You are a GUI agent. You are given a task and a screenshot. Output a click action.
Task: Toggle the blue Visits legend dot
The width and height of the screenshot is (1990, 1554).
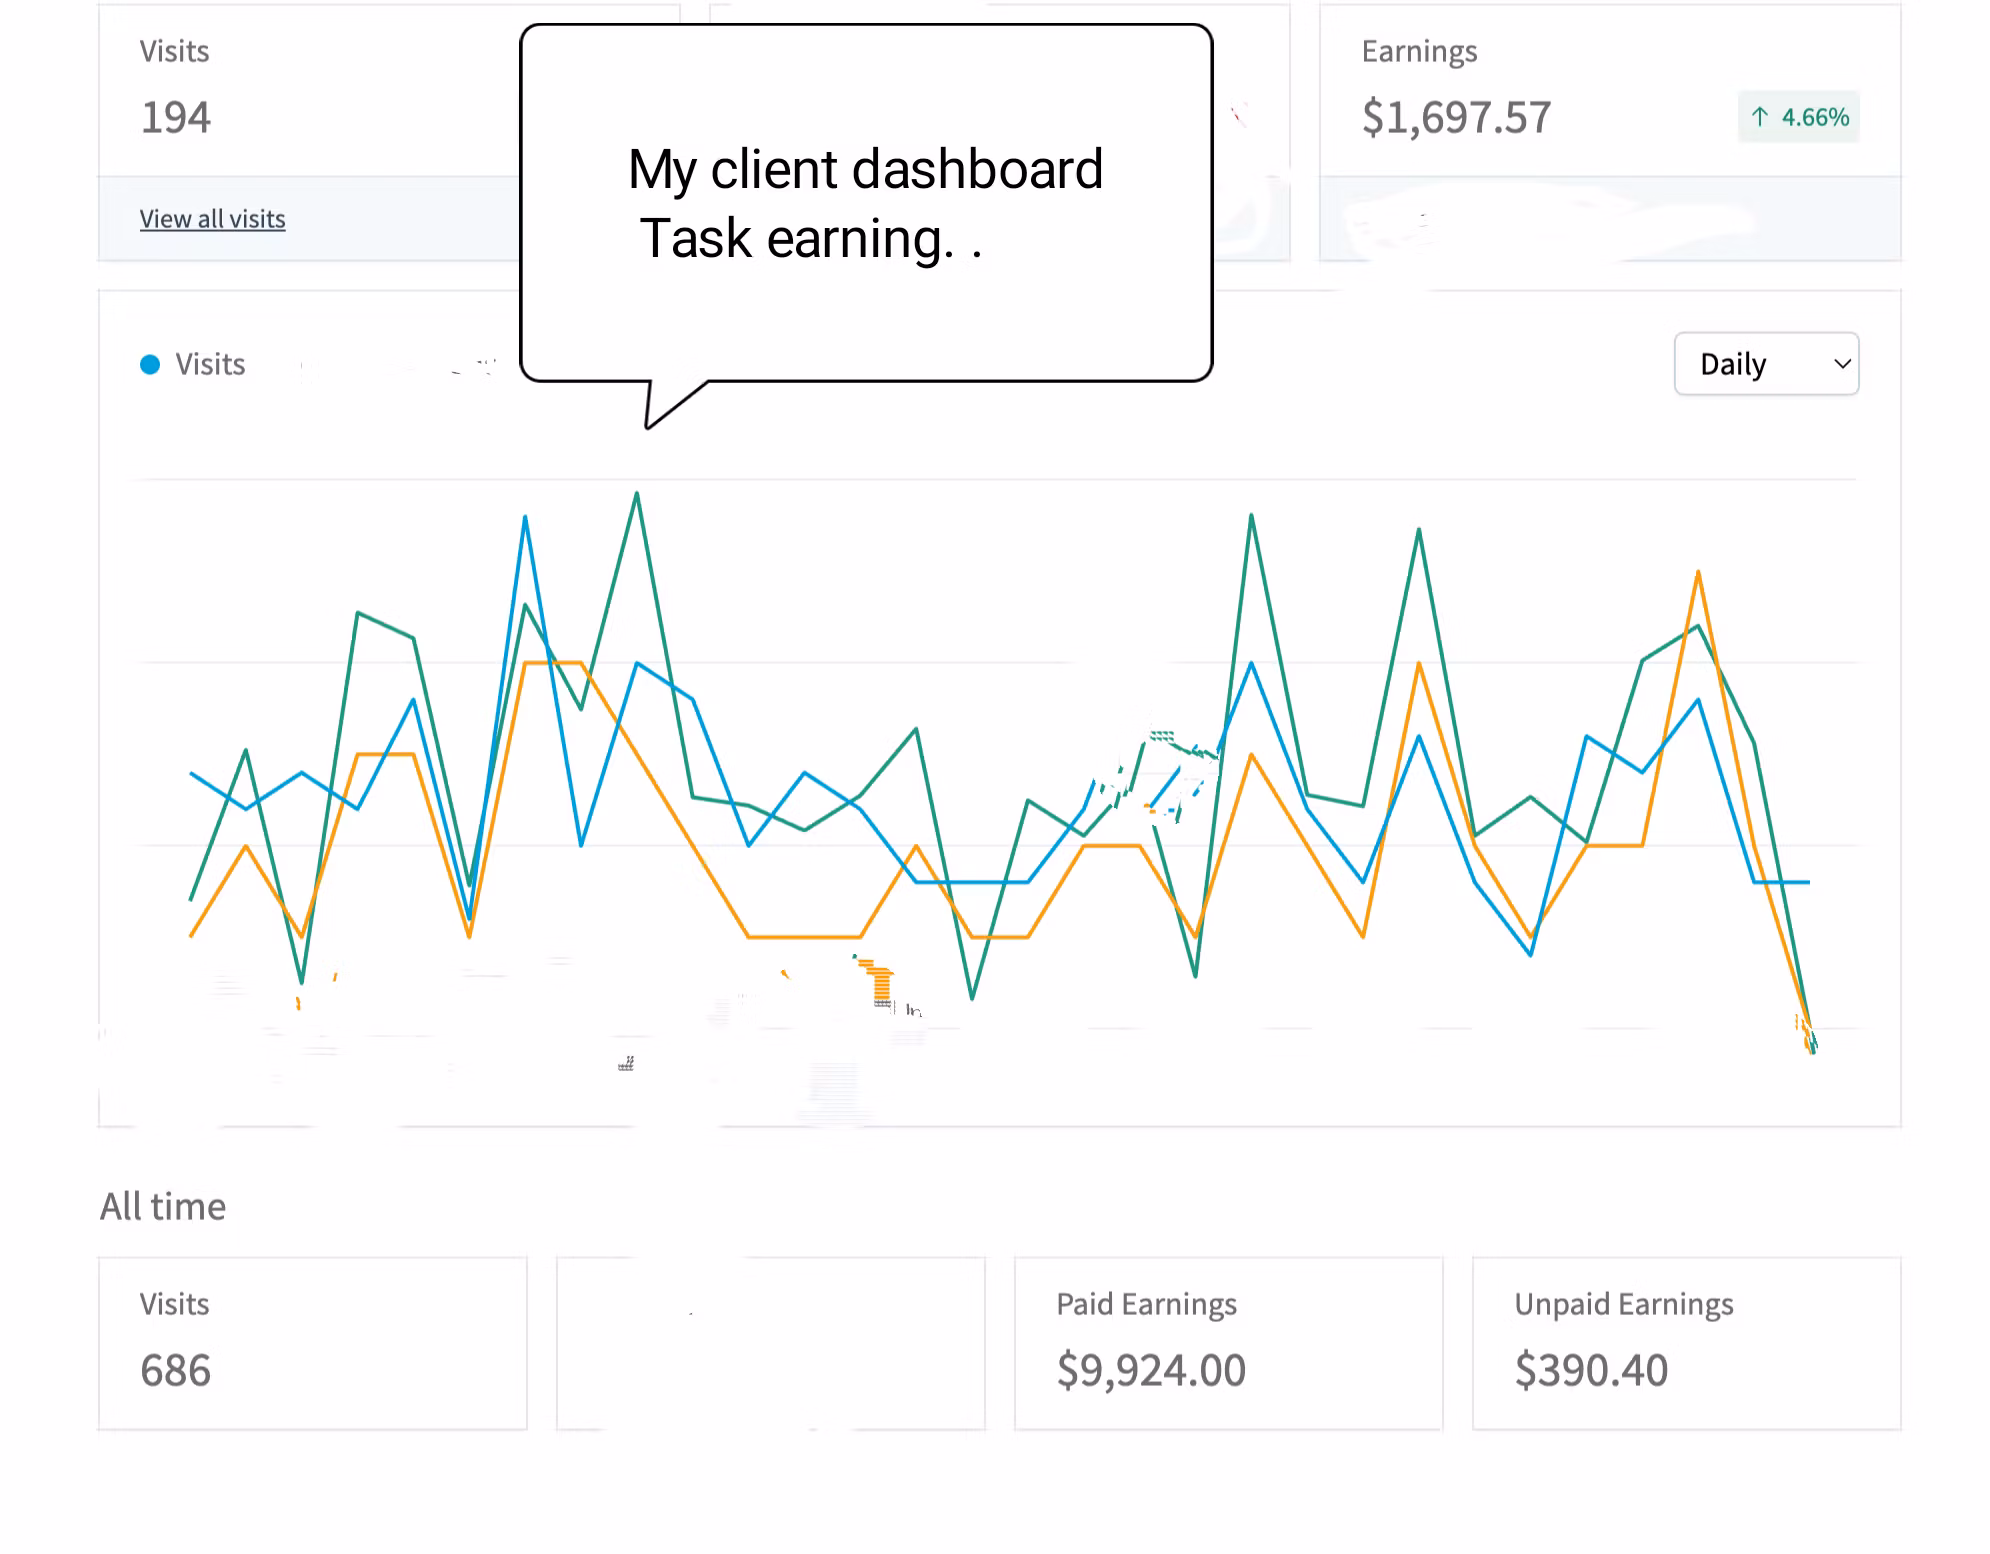pos(150,365)
